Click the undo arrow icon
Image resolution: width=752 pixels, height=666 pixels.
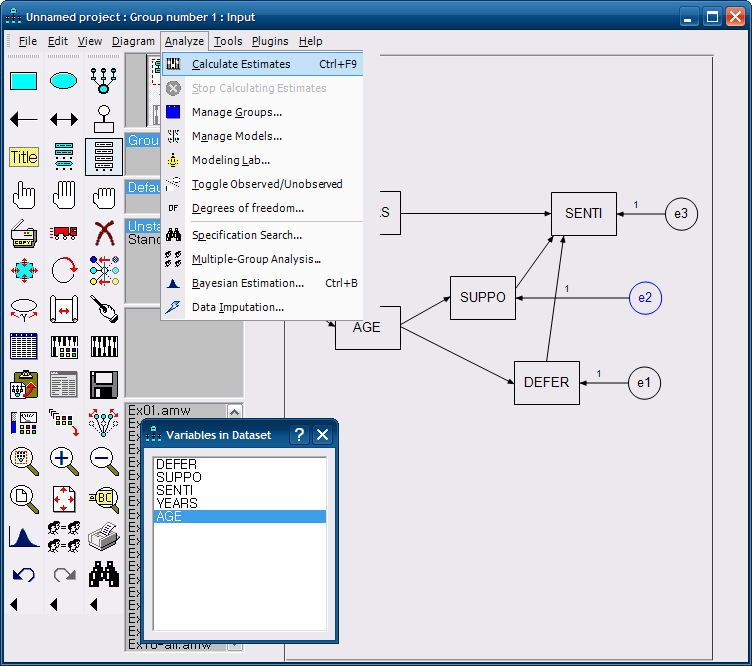click(24, 574)
